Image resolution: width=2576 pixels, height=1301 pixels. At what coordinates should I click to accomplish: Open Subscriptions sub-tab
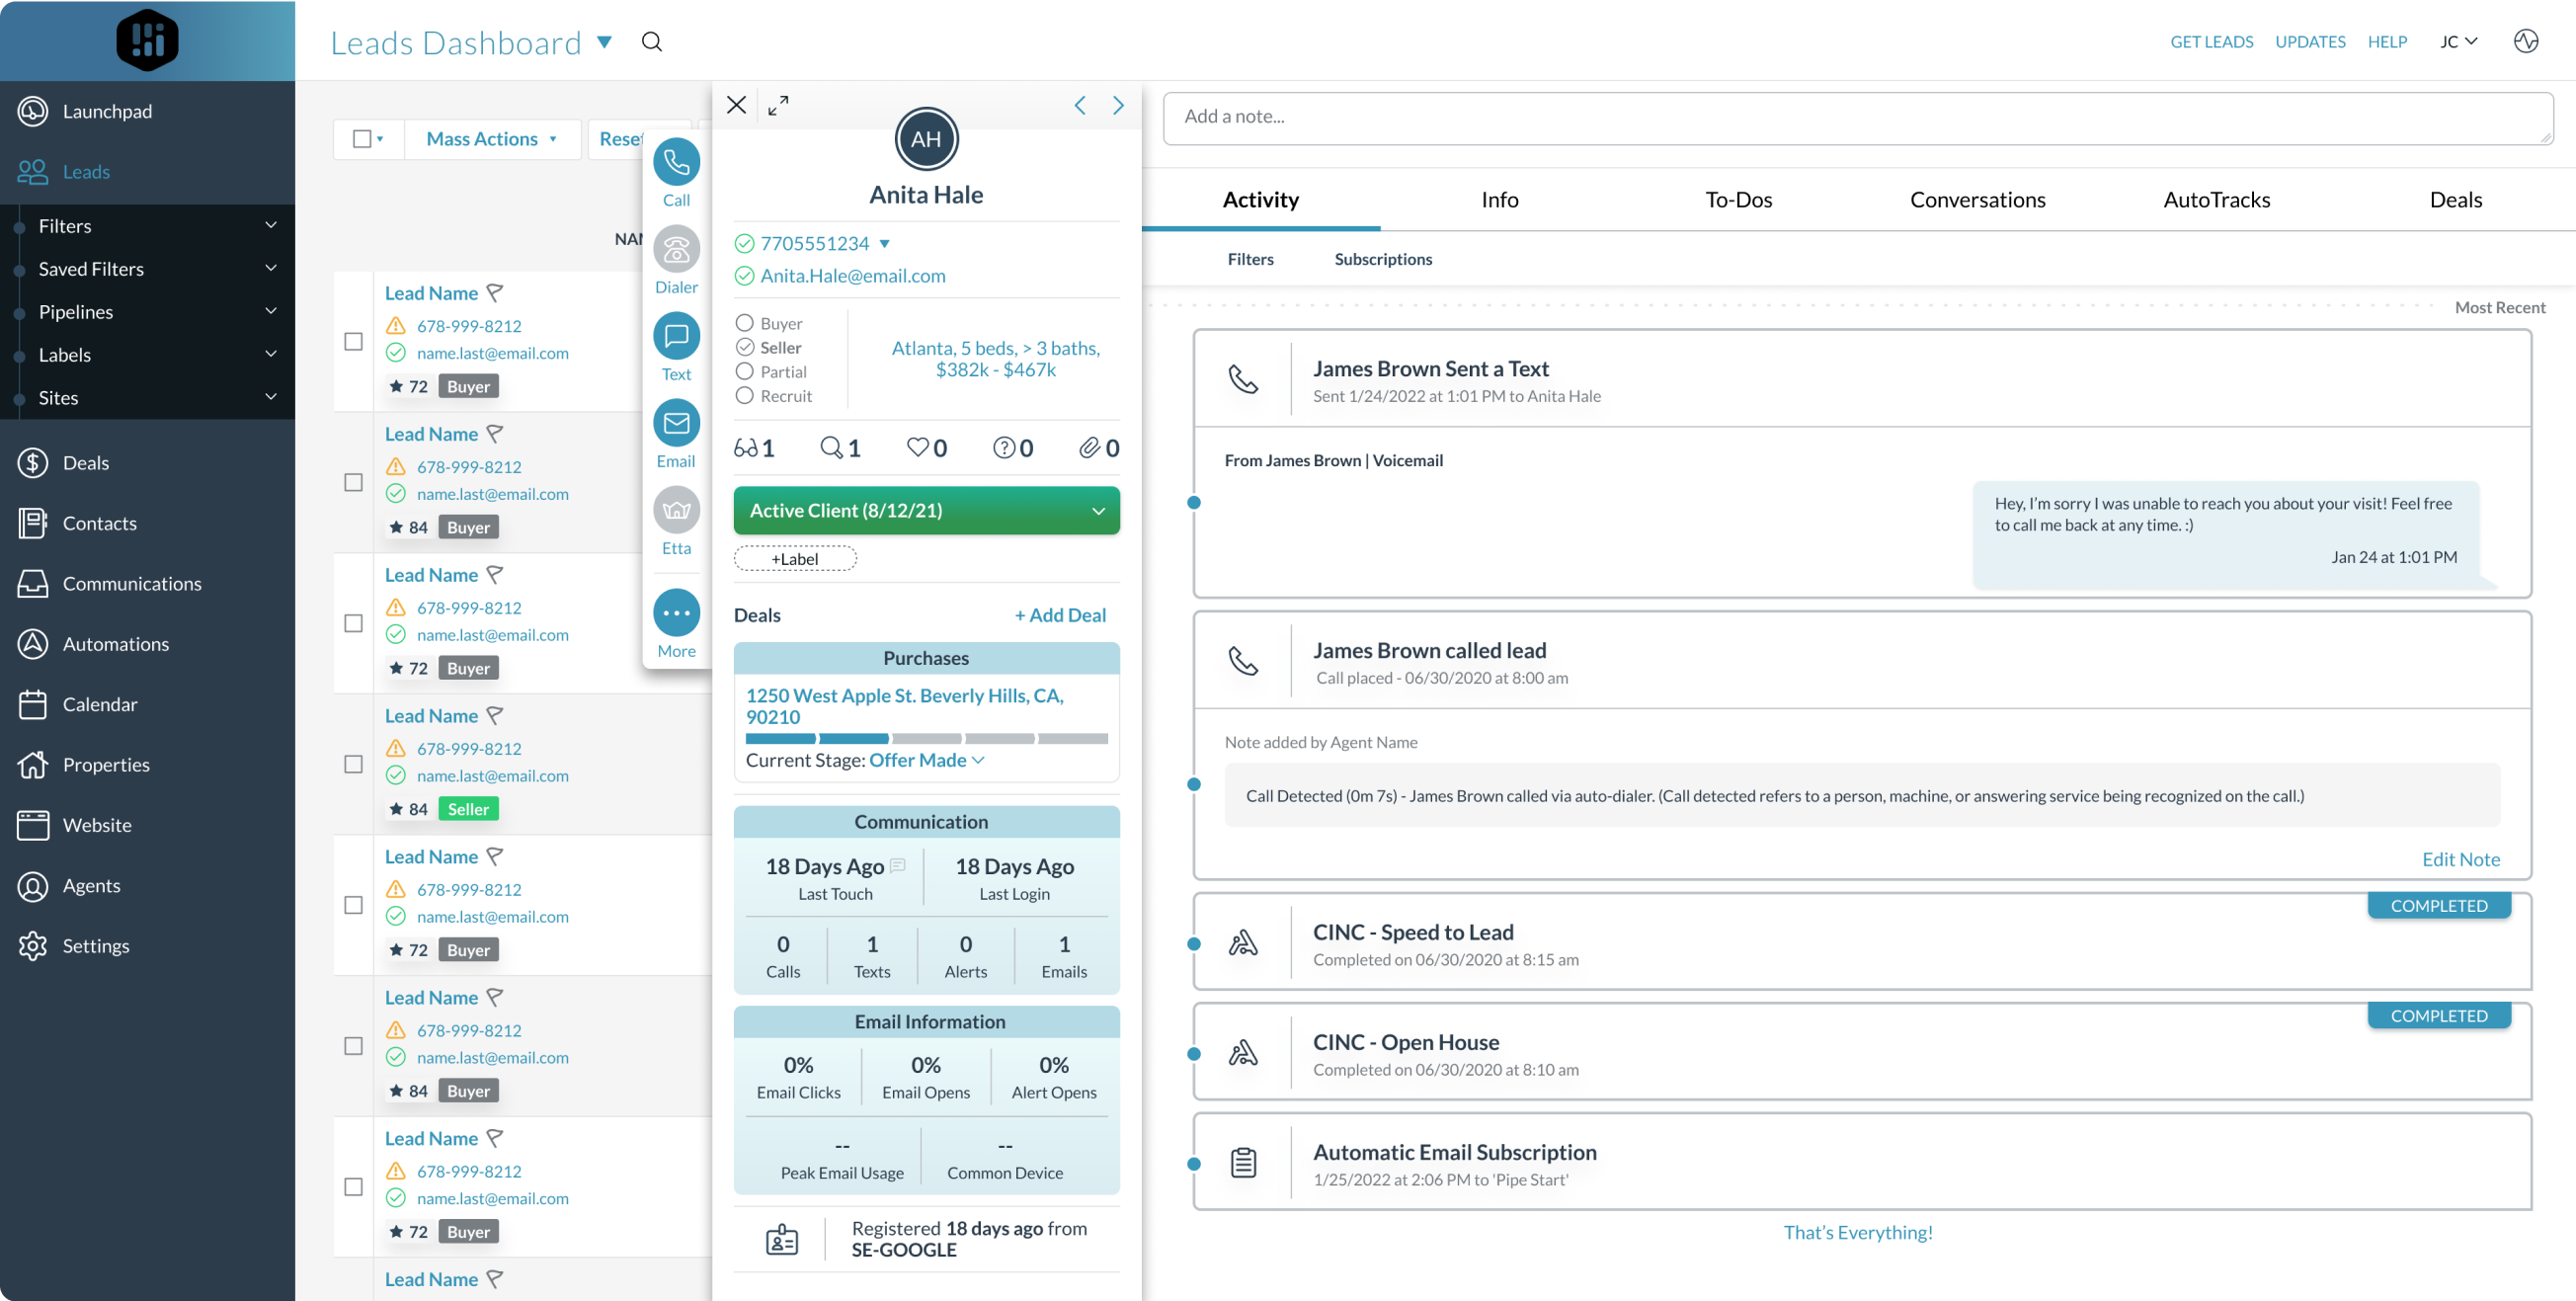tap(1383, 259)
